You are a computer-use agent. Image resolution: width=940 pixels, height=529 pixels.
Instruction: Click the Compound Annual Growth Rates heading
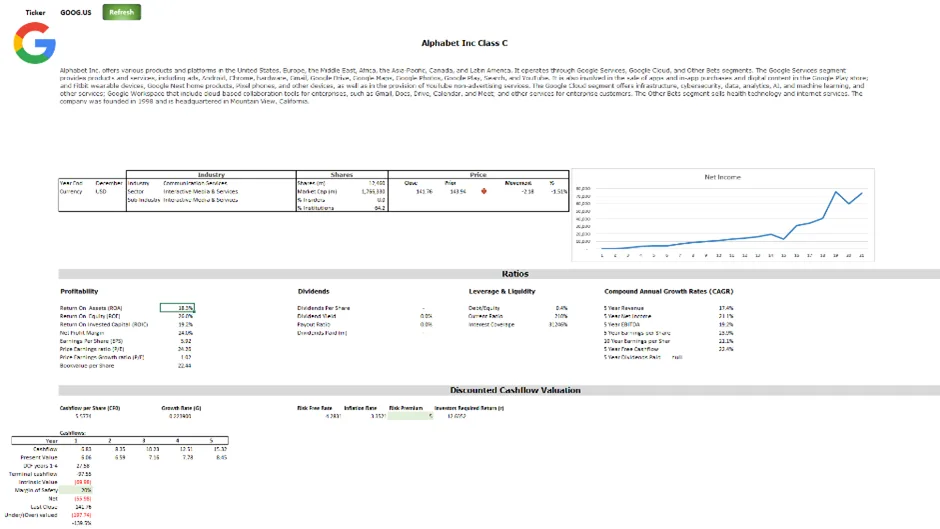coord(668,291)
